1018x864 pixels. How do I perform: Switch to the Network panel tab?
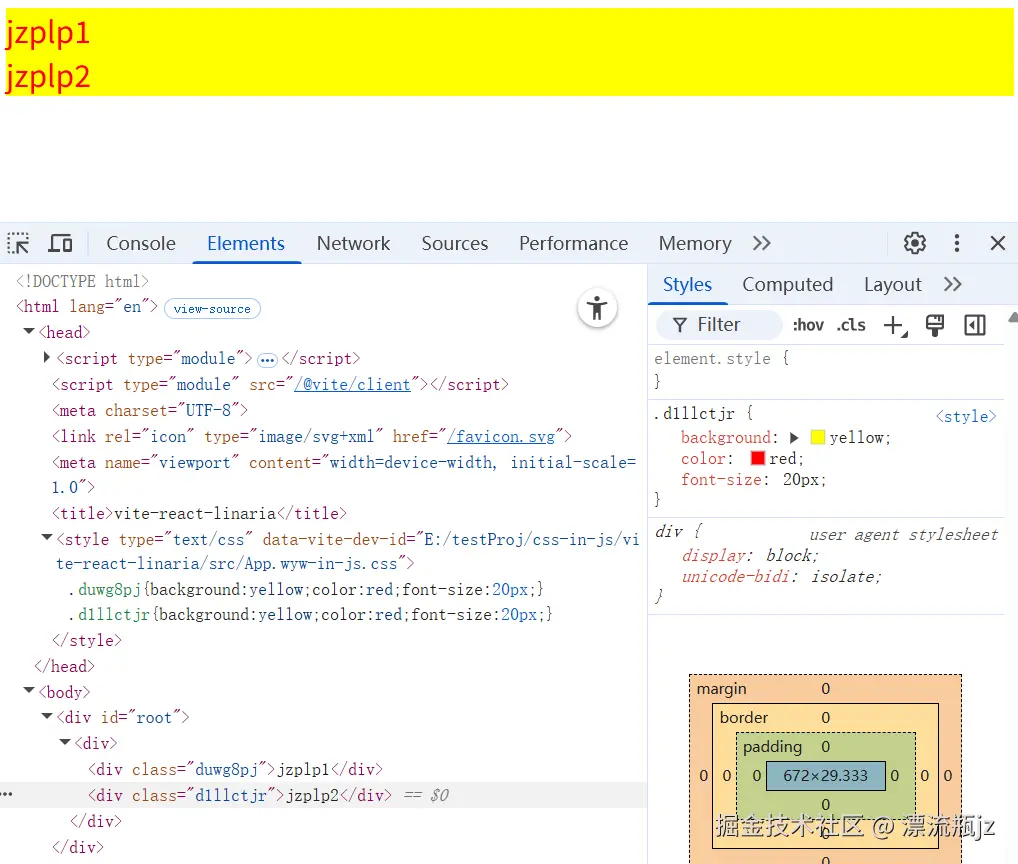point(353,243)
